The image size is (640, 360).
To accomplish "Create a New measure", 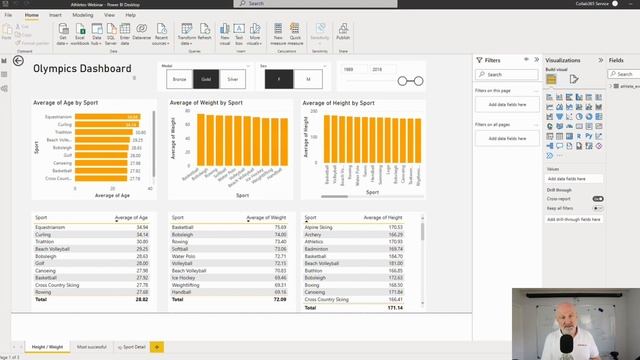I will coord(278,34).
